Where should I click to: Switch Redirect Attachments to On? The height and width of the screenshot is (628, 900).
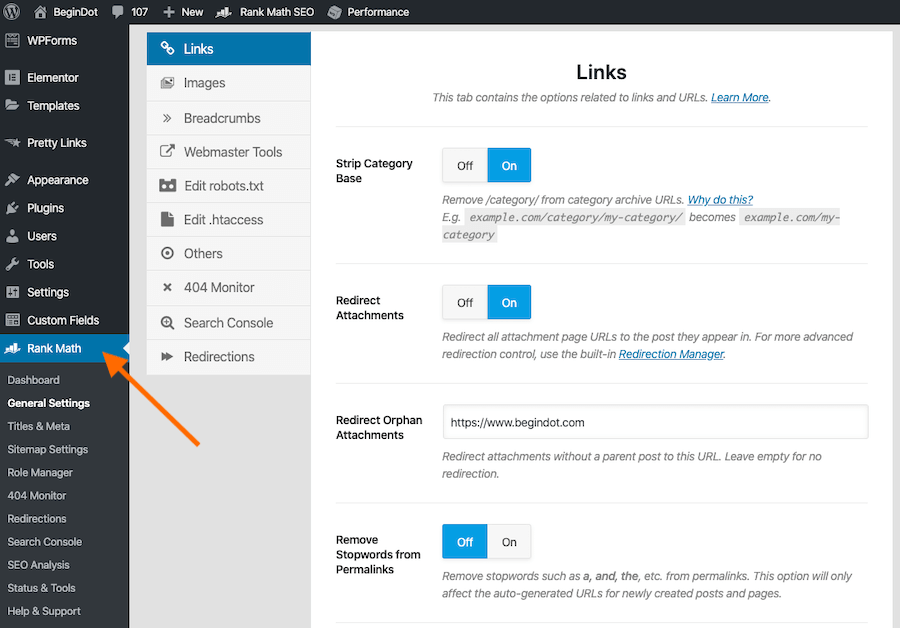[509, 303]
